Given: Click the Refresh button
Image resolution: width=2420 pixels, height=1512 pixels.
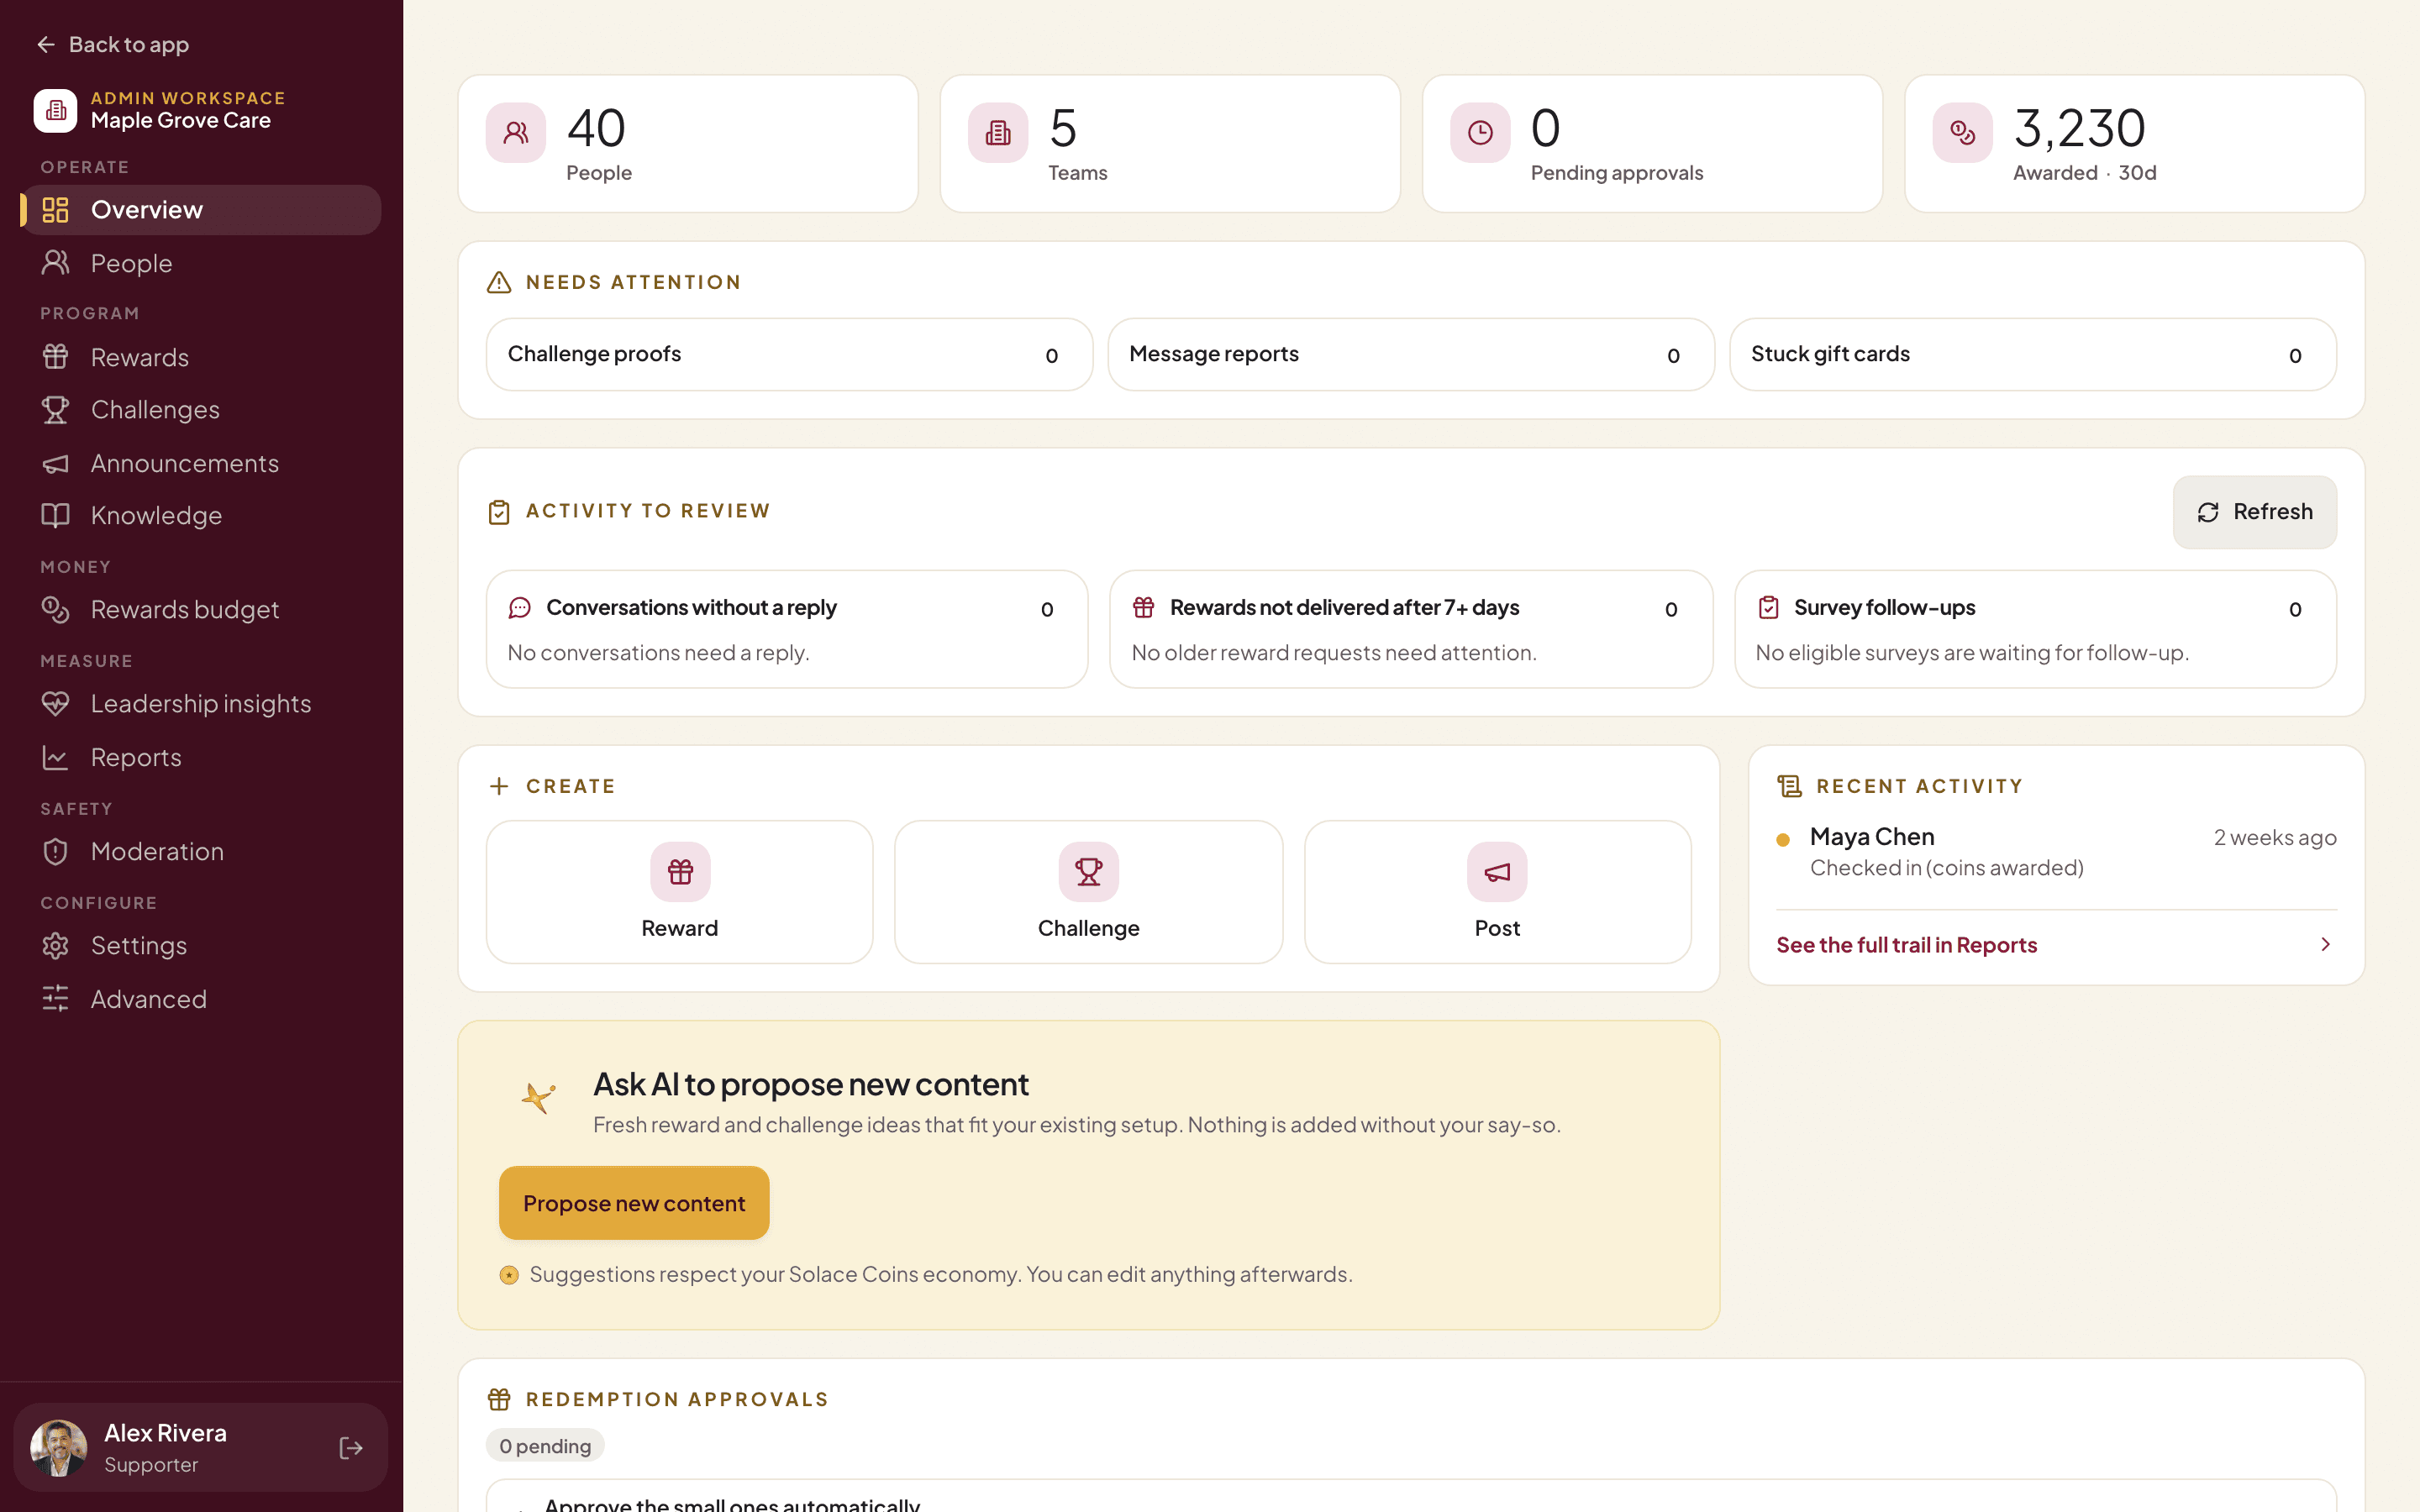Looking at the screenshot, I should [x=2254, y=512].
